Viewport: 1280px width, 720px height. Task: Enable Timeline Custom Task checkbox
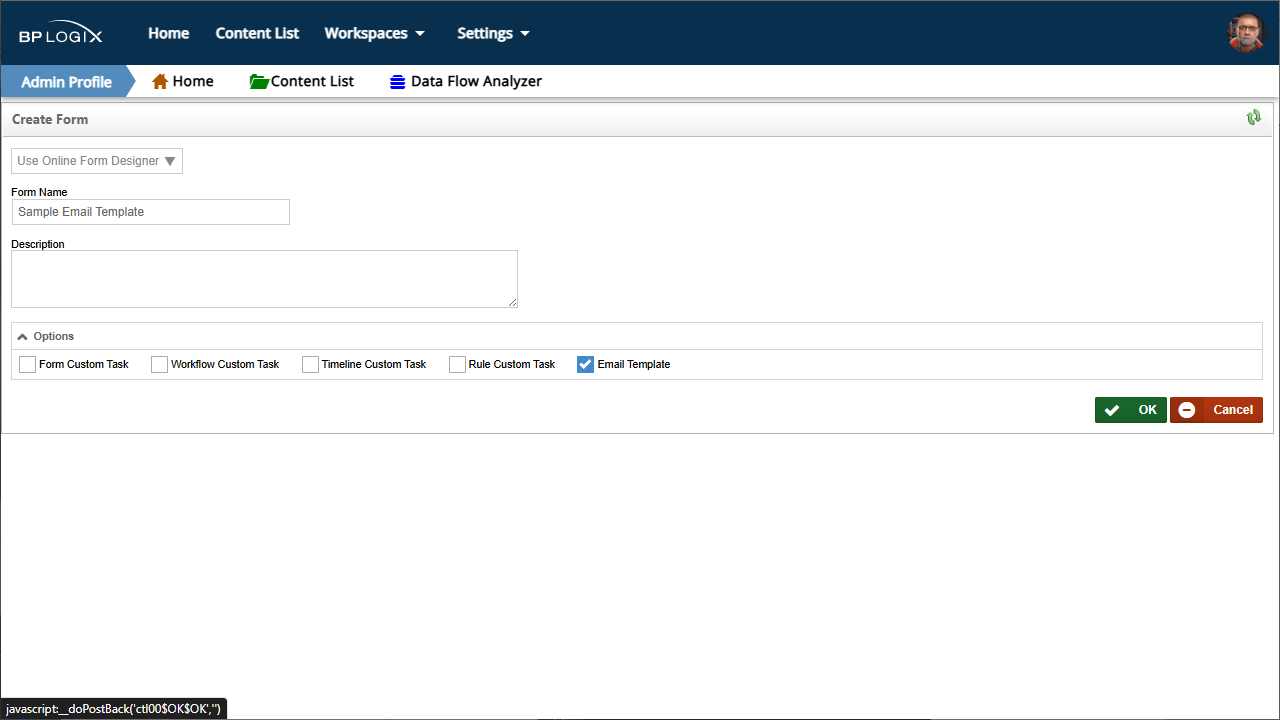[x=310, y=365]
